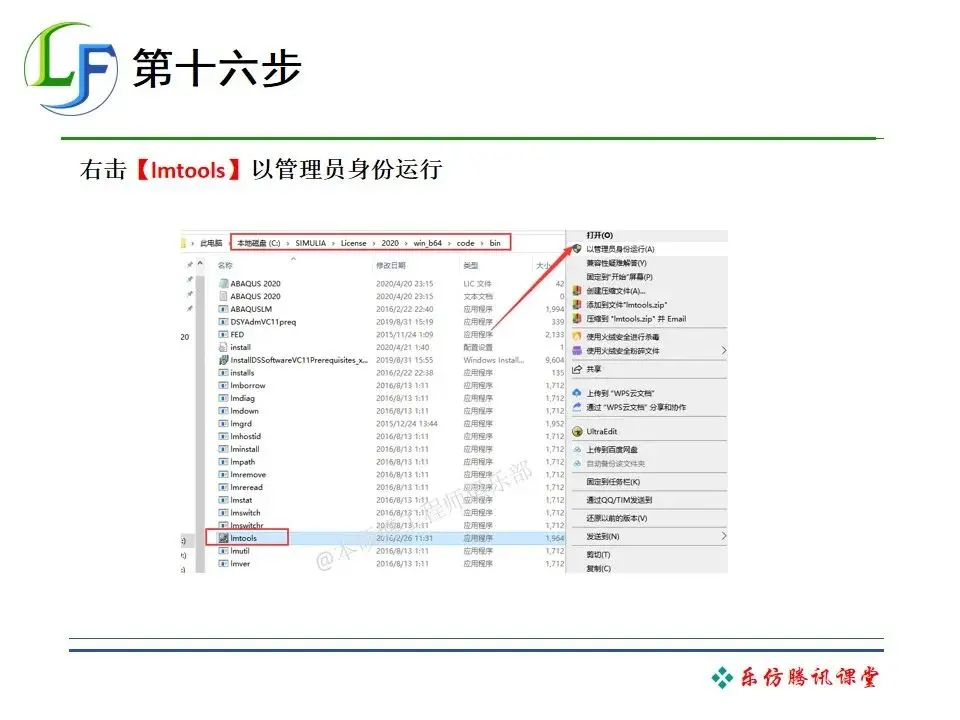Click the chevron after License in the address bar
Viewport: 960px width, 720px height.
tap(374, 243)
